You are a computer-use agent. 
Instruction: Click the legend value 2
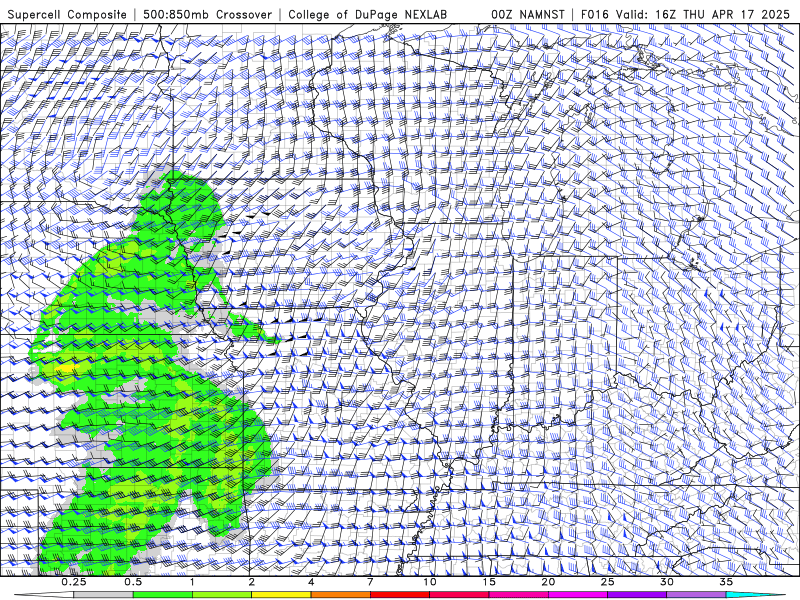(252, 582)
